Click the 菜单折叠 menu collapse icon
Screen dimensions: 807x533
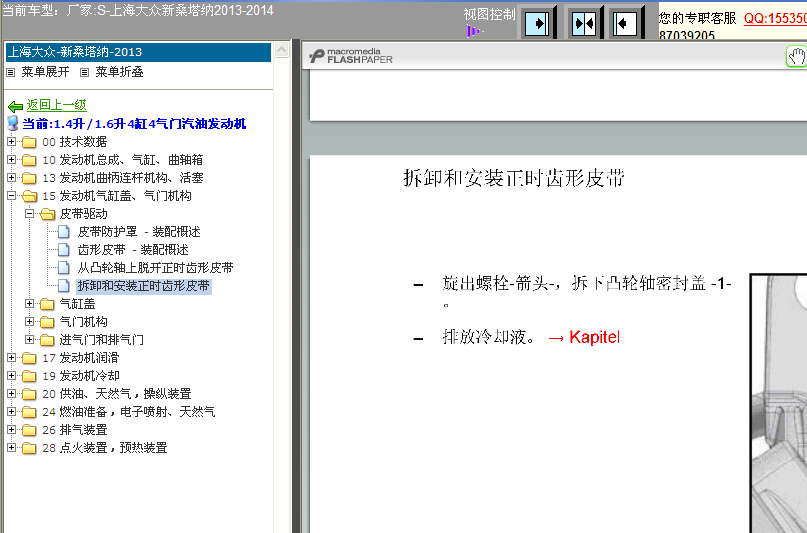point(85,72)
